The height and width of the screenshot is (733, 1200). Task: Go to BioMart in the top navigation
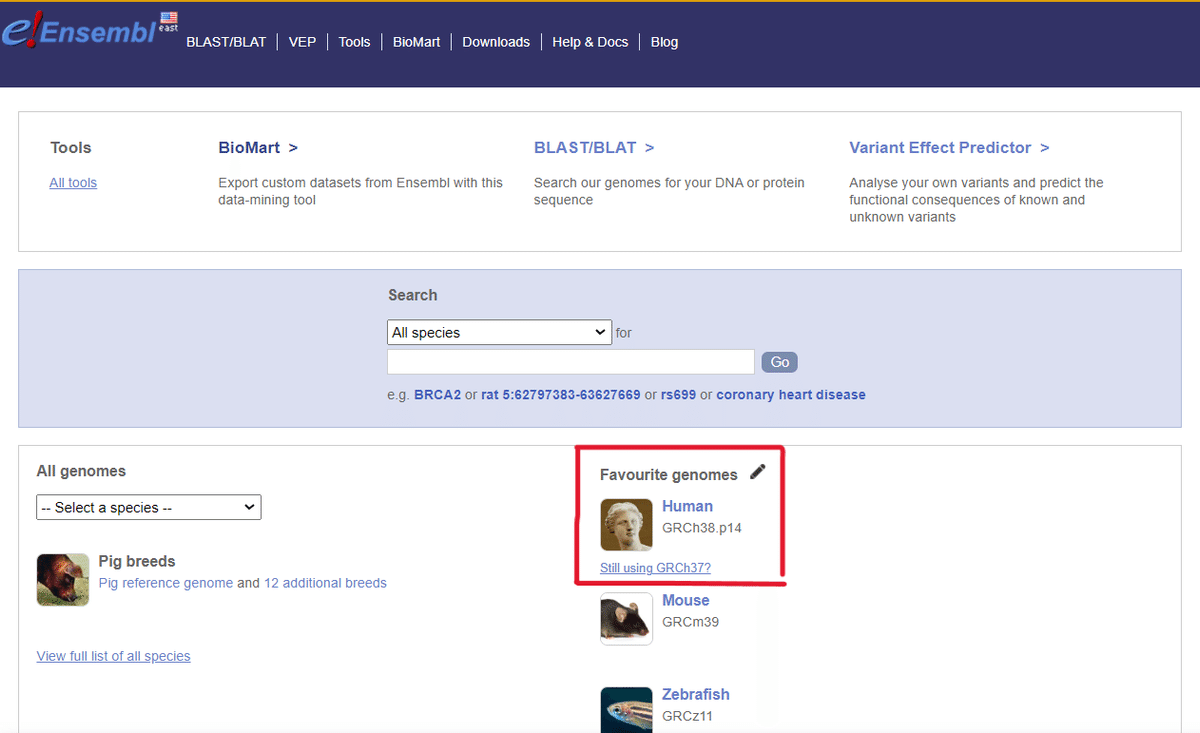tap(416, 42)
